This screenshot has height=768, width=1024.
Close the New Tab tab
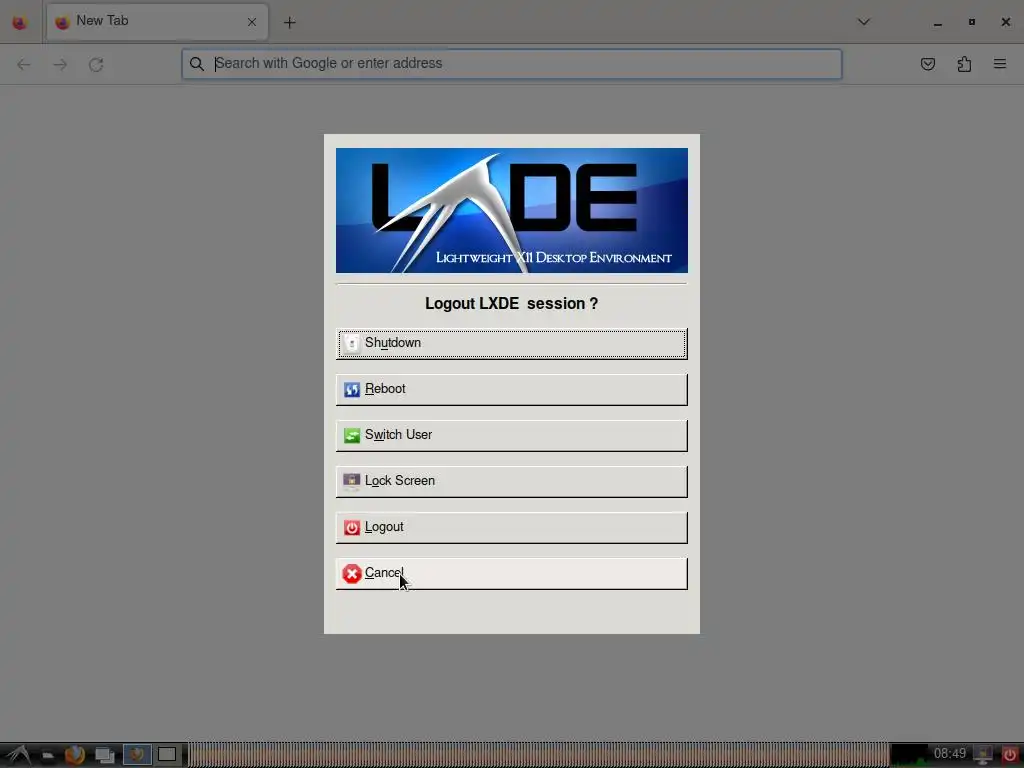pyautogui.click(x=252, y=22)
